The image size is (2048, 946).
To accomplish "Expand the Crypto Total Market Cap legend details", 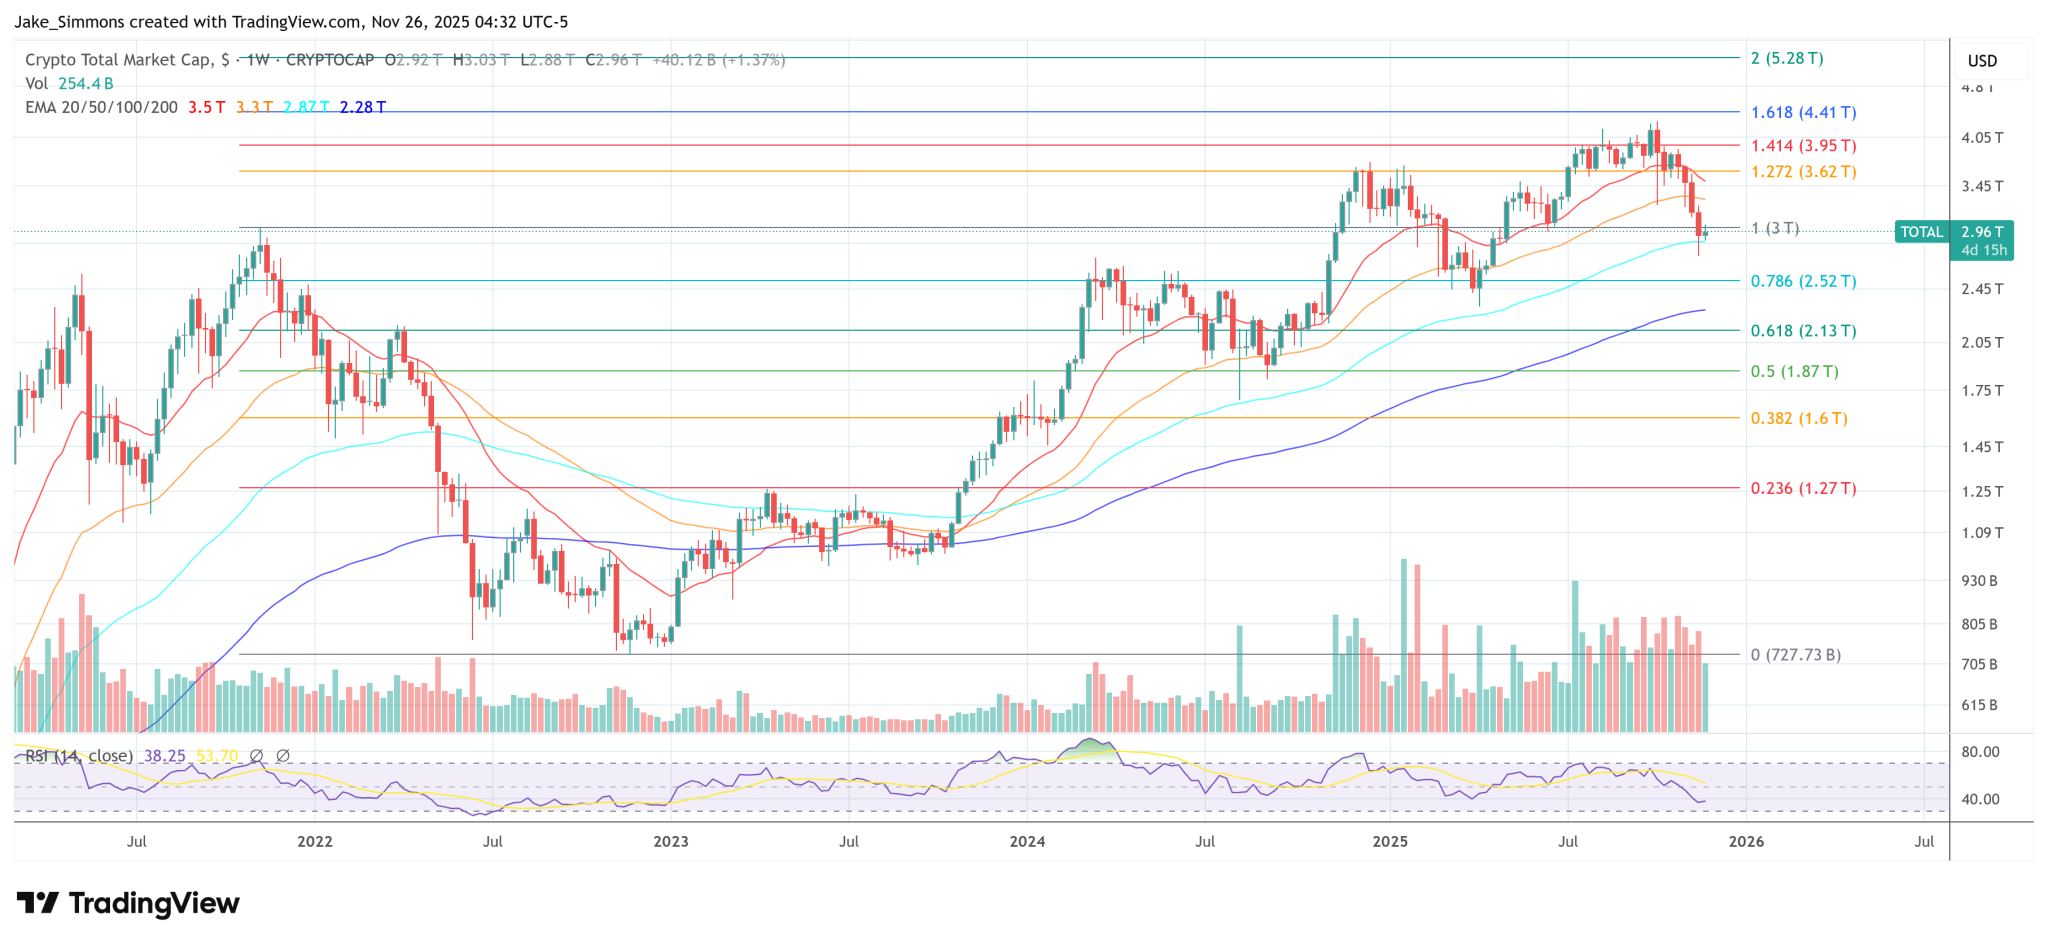I will click(x=126, y=60).
